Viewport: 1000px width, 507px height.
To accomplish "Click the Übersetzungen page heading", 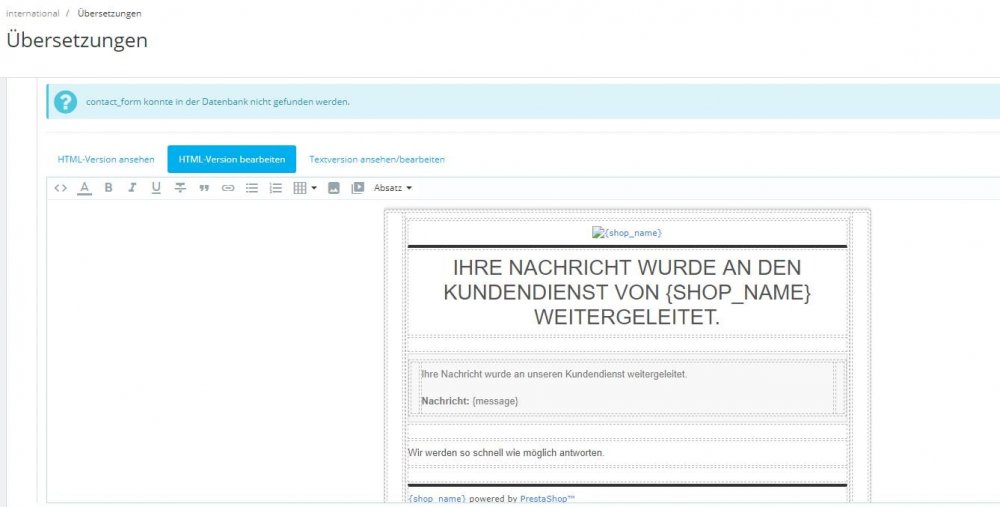I will pos(77,40).
